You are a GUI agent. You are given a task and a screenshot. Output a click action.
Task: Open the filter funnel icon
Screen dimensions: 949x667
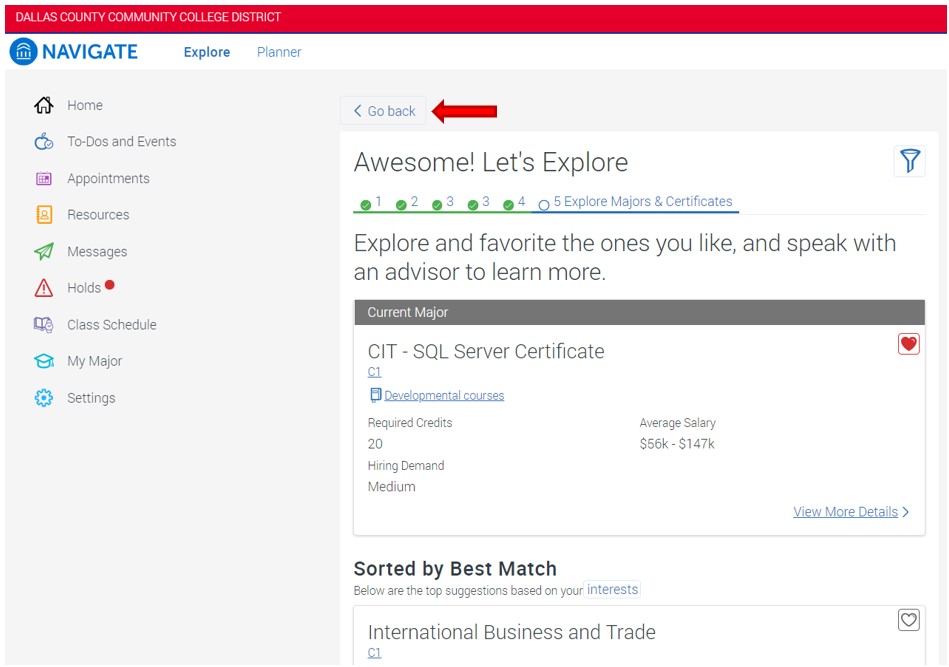[909, 161]
